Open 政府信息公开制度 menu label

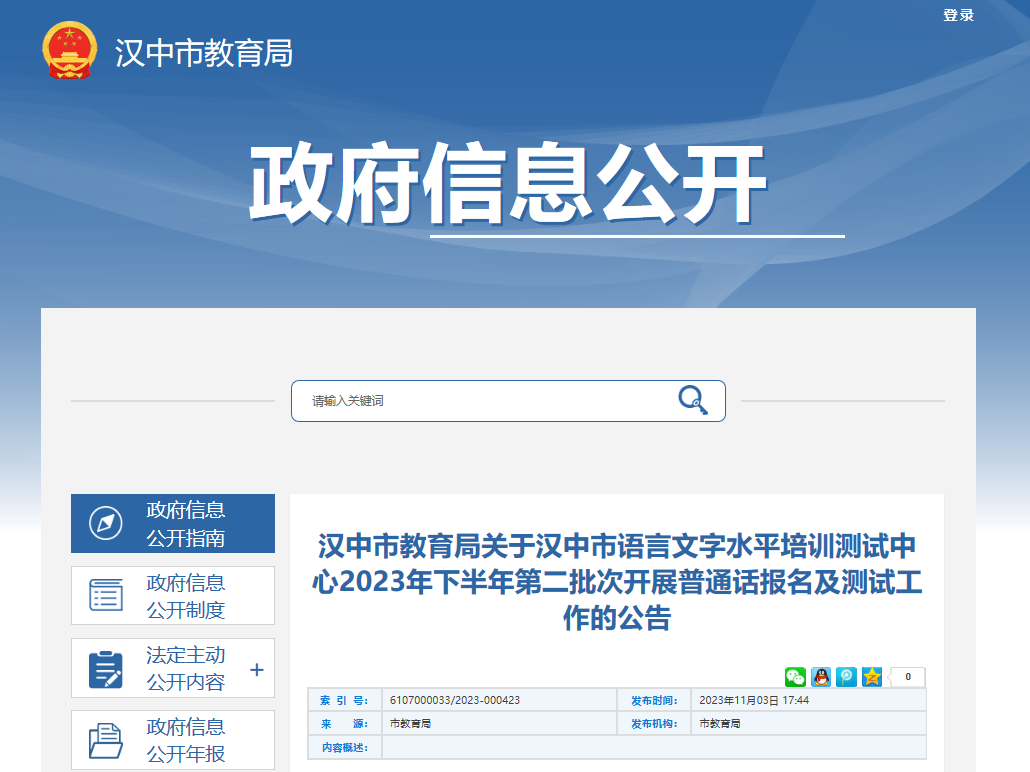click(186, 596)
